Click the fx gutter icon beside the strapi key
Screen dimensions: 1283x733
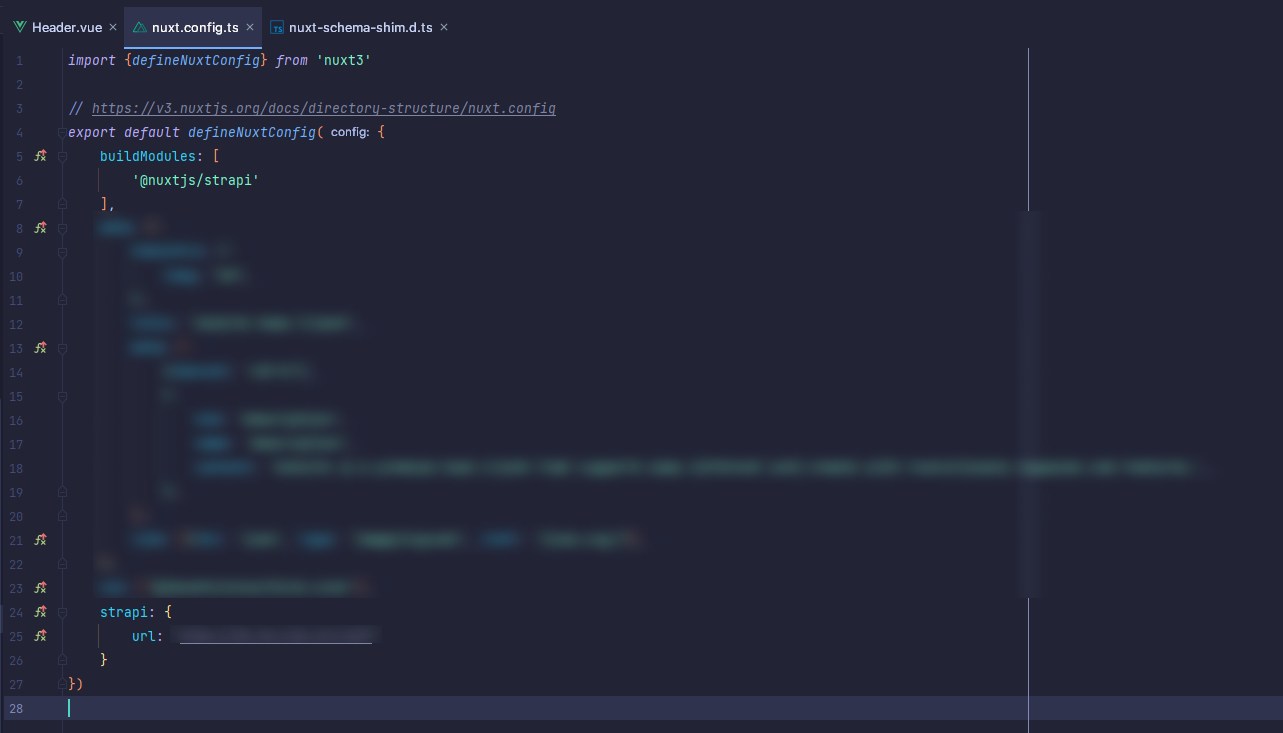click(x=40, y=611)
